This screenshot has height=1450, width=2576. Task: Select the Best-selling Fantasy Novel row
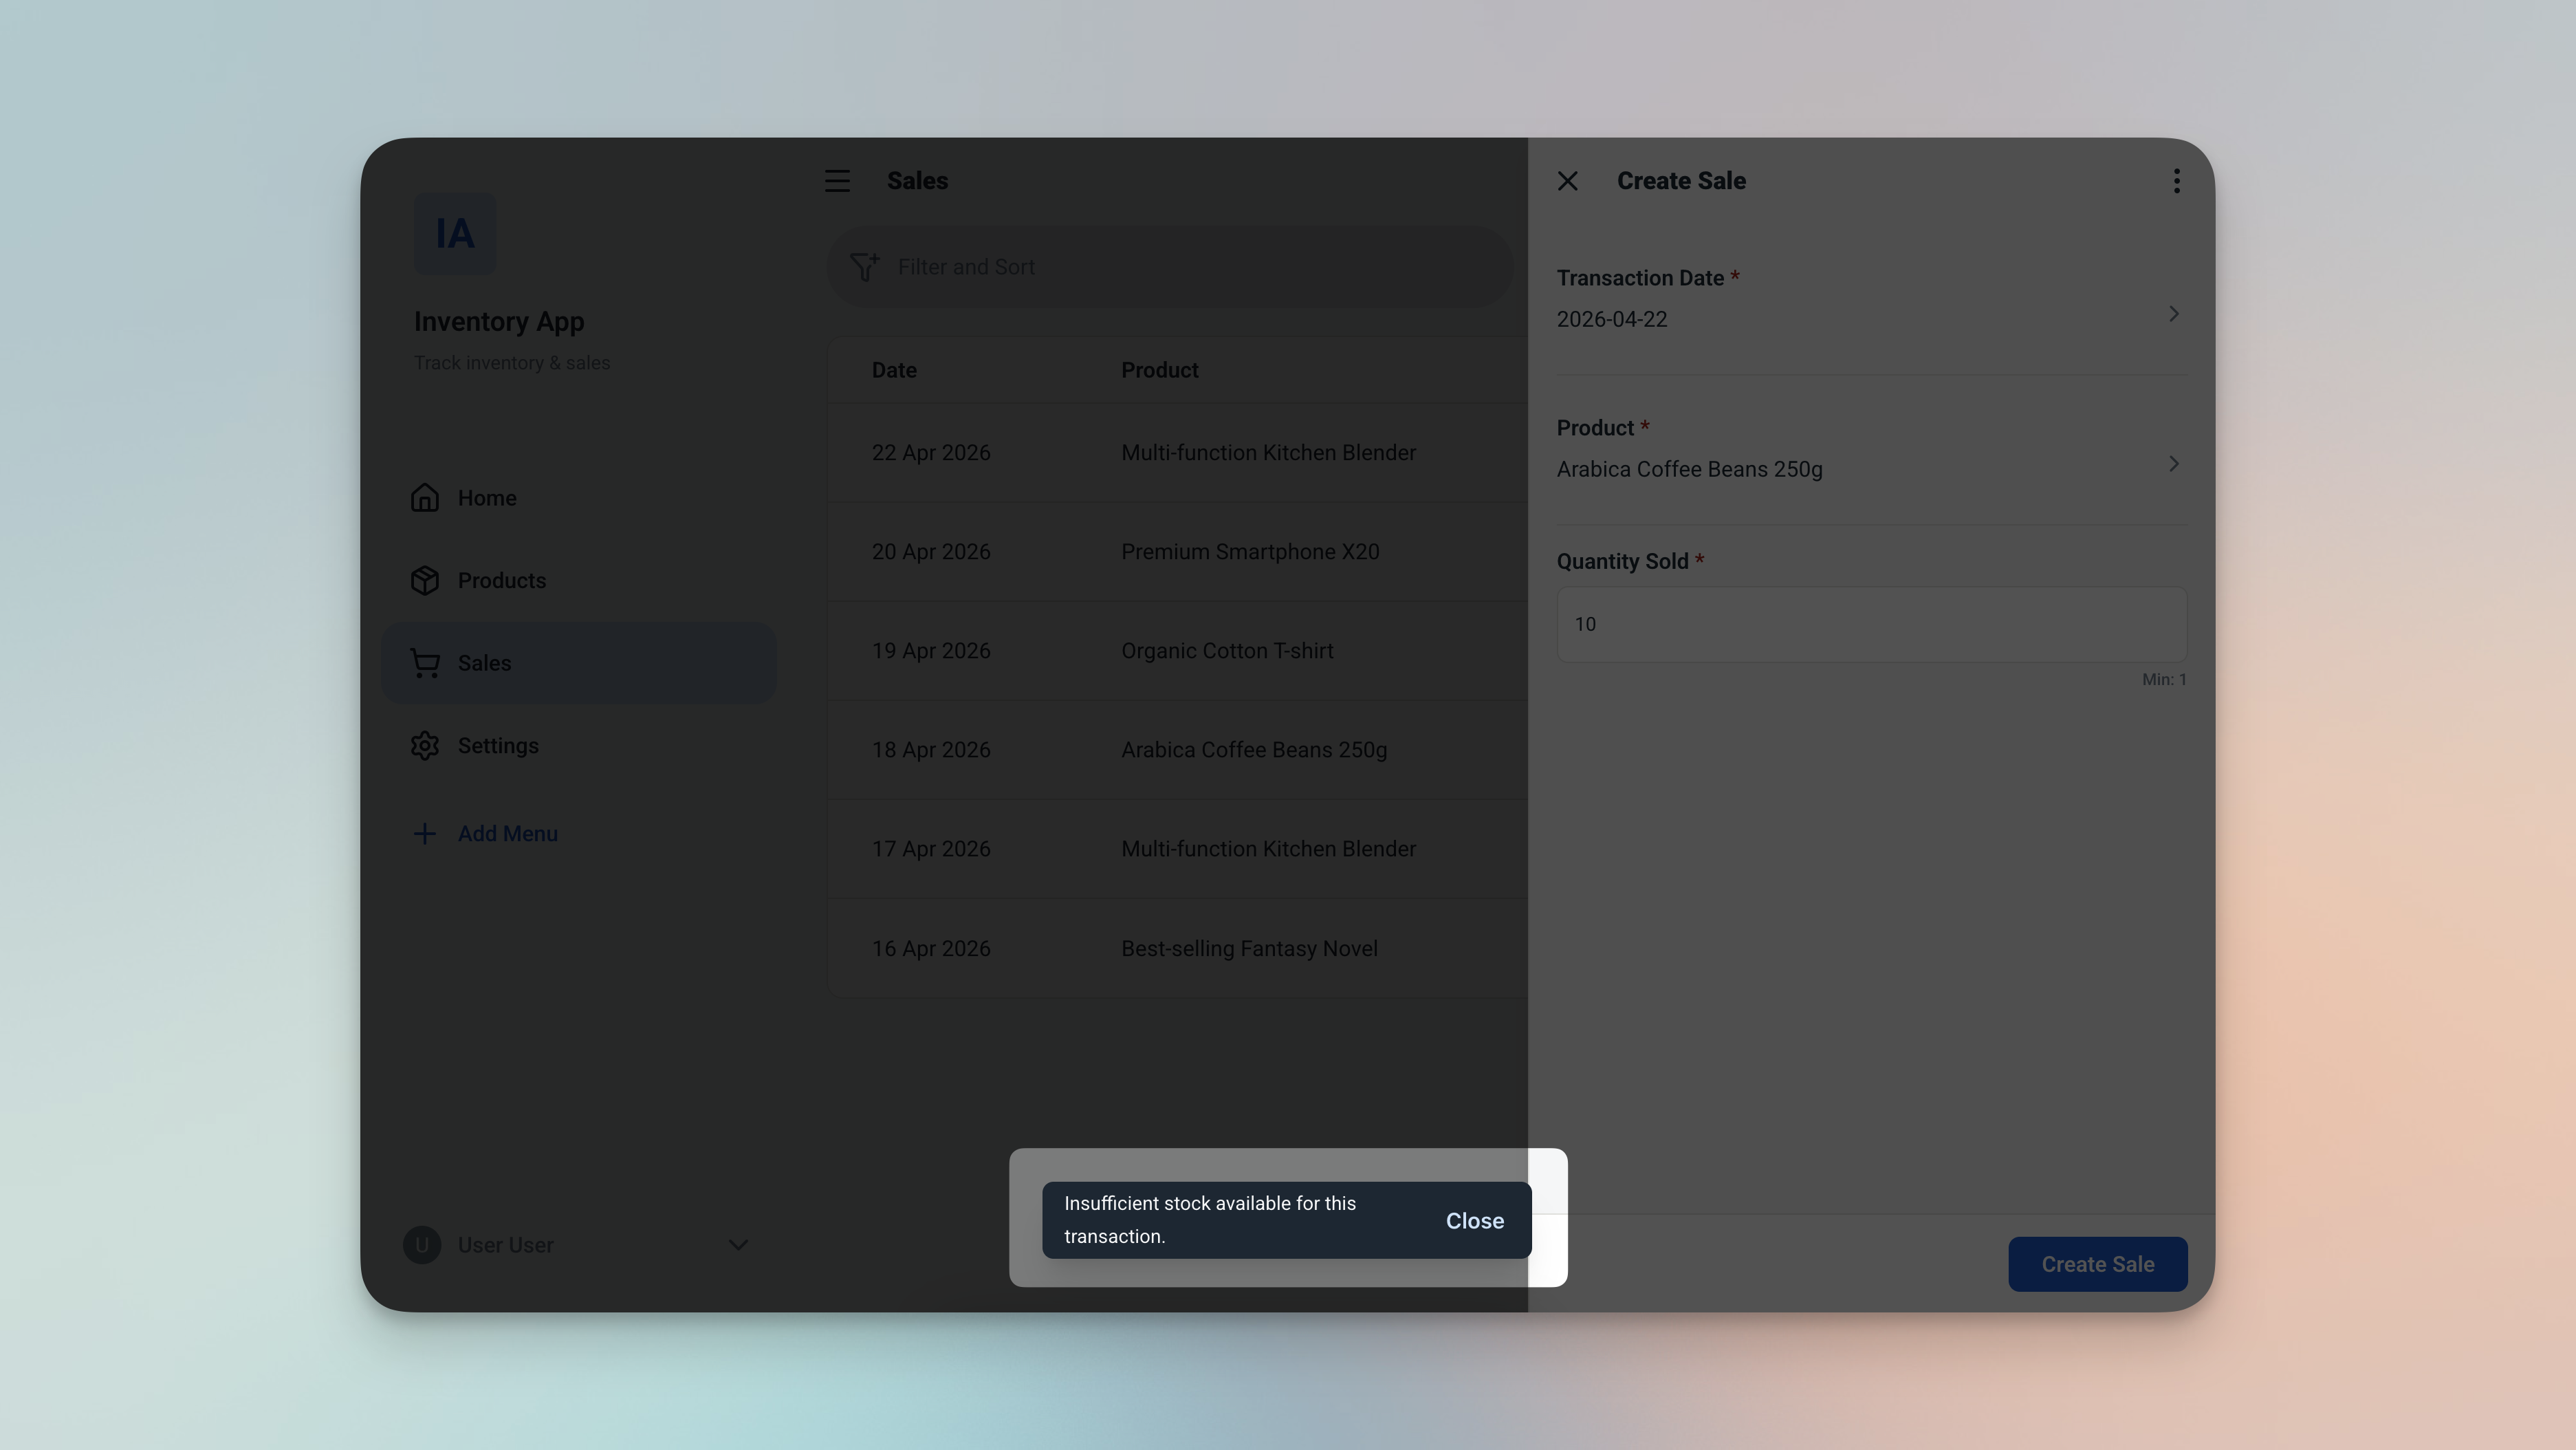[1177, 948]
